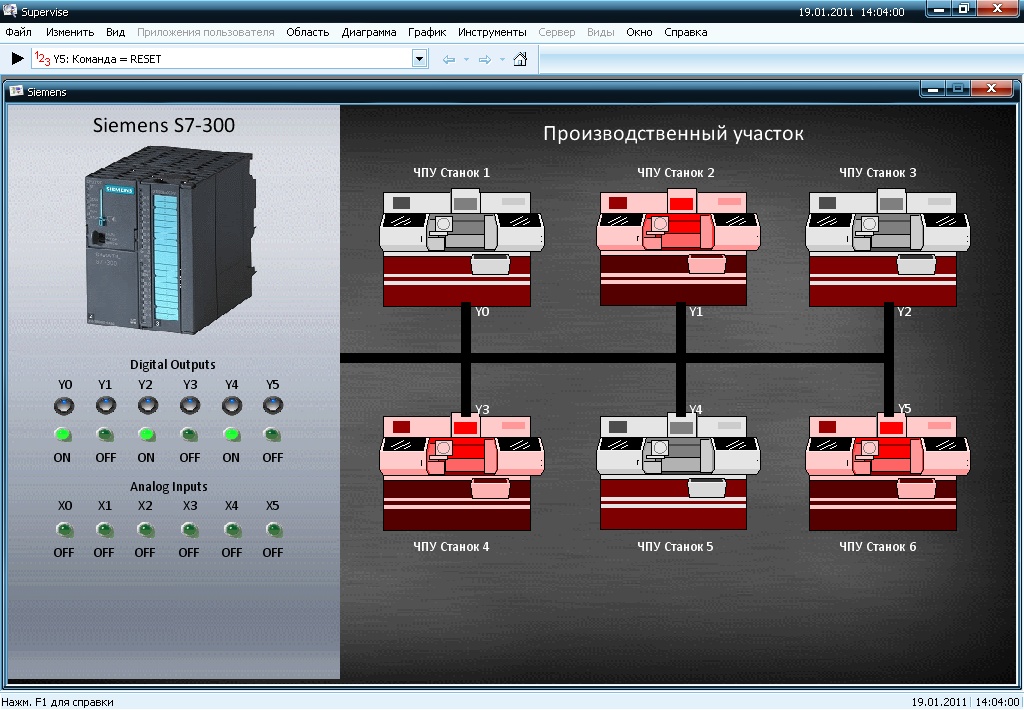Image resolution: width=1024 pixels, height=710 pixels.
Task: Click the Analog Inputs heading
Action: click(168, 487)
